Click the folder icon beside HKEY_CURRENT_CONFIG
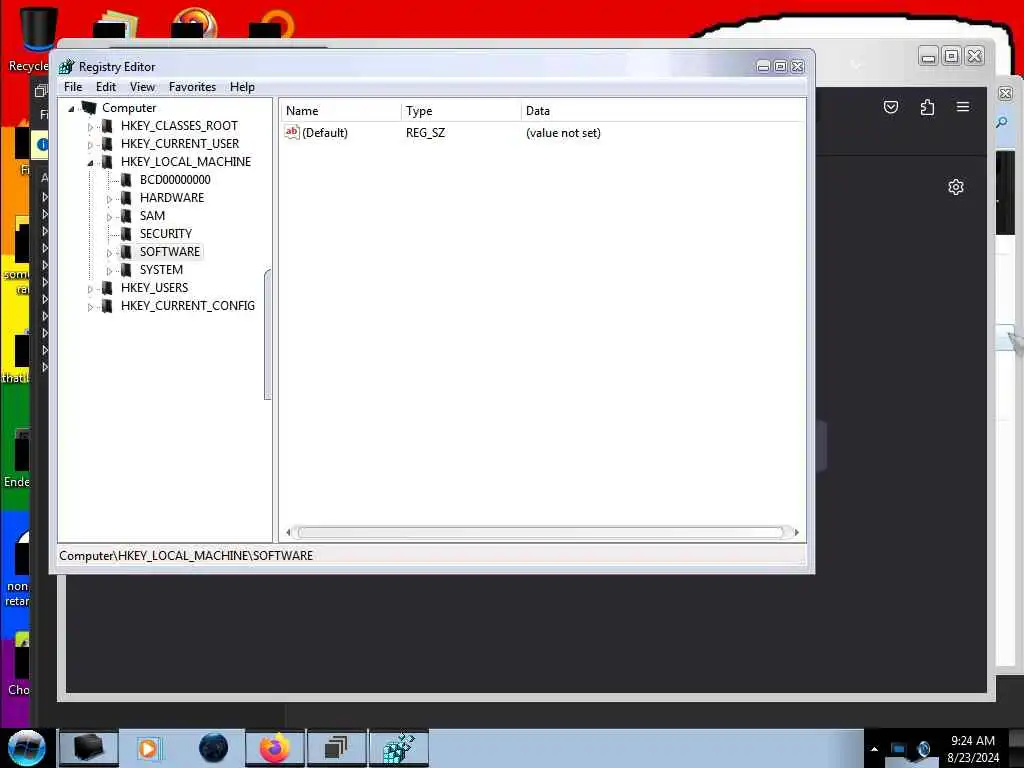Viewport: 1024px width, 768px height. pos(107,306)
